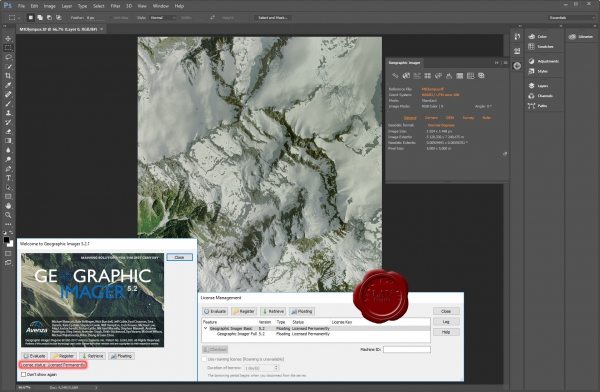Select the Lasso tool

click(x=8, y=57)
